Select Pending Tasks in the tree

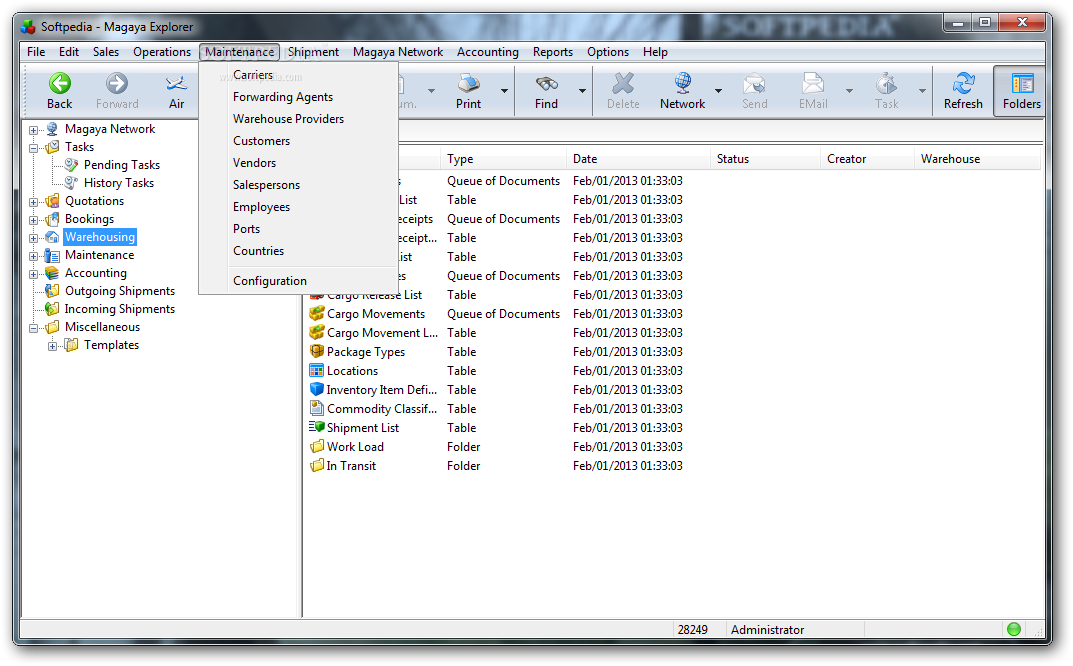122,165
